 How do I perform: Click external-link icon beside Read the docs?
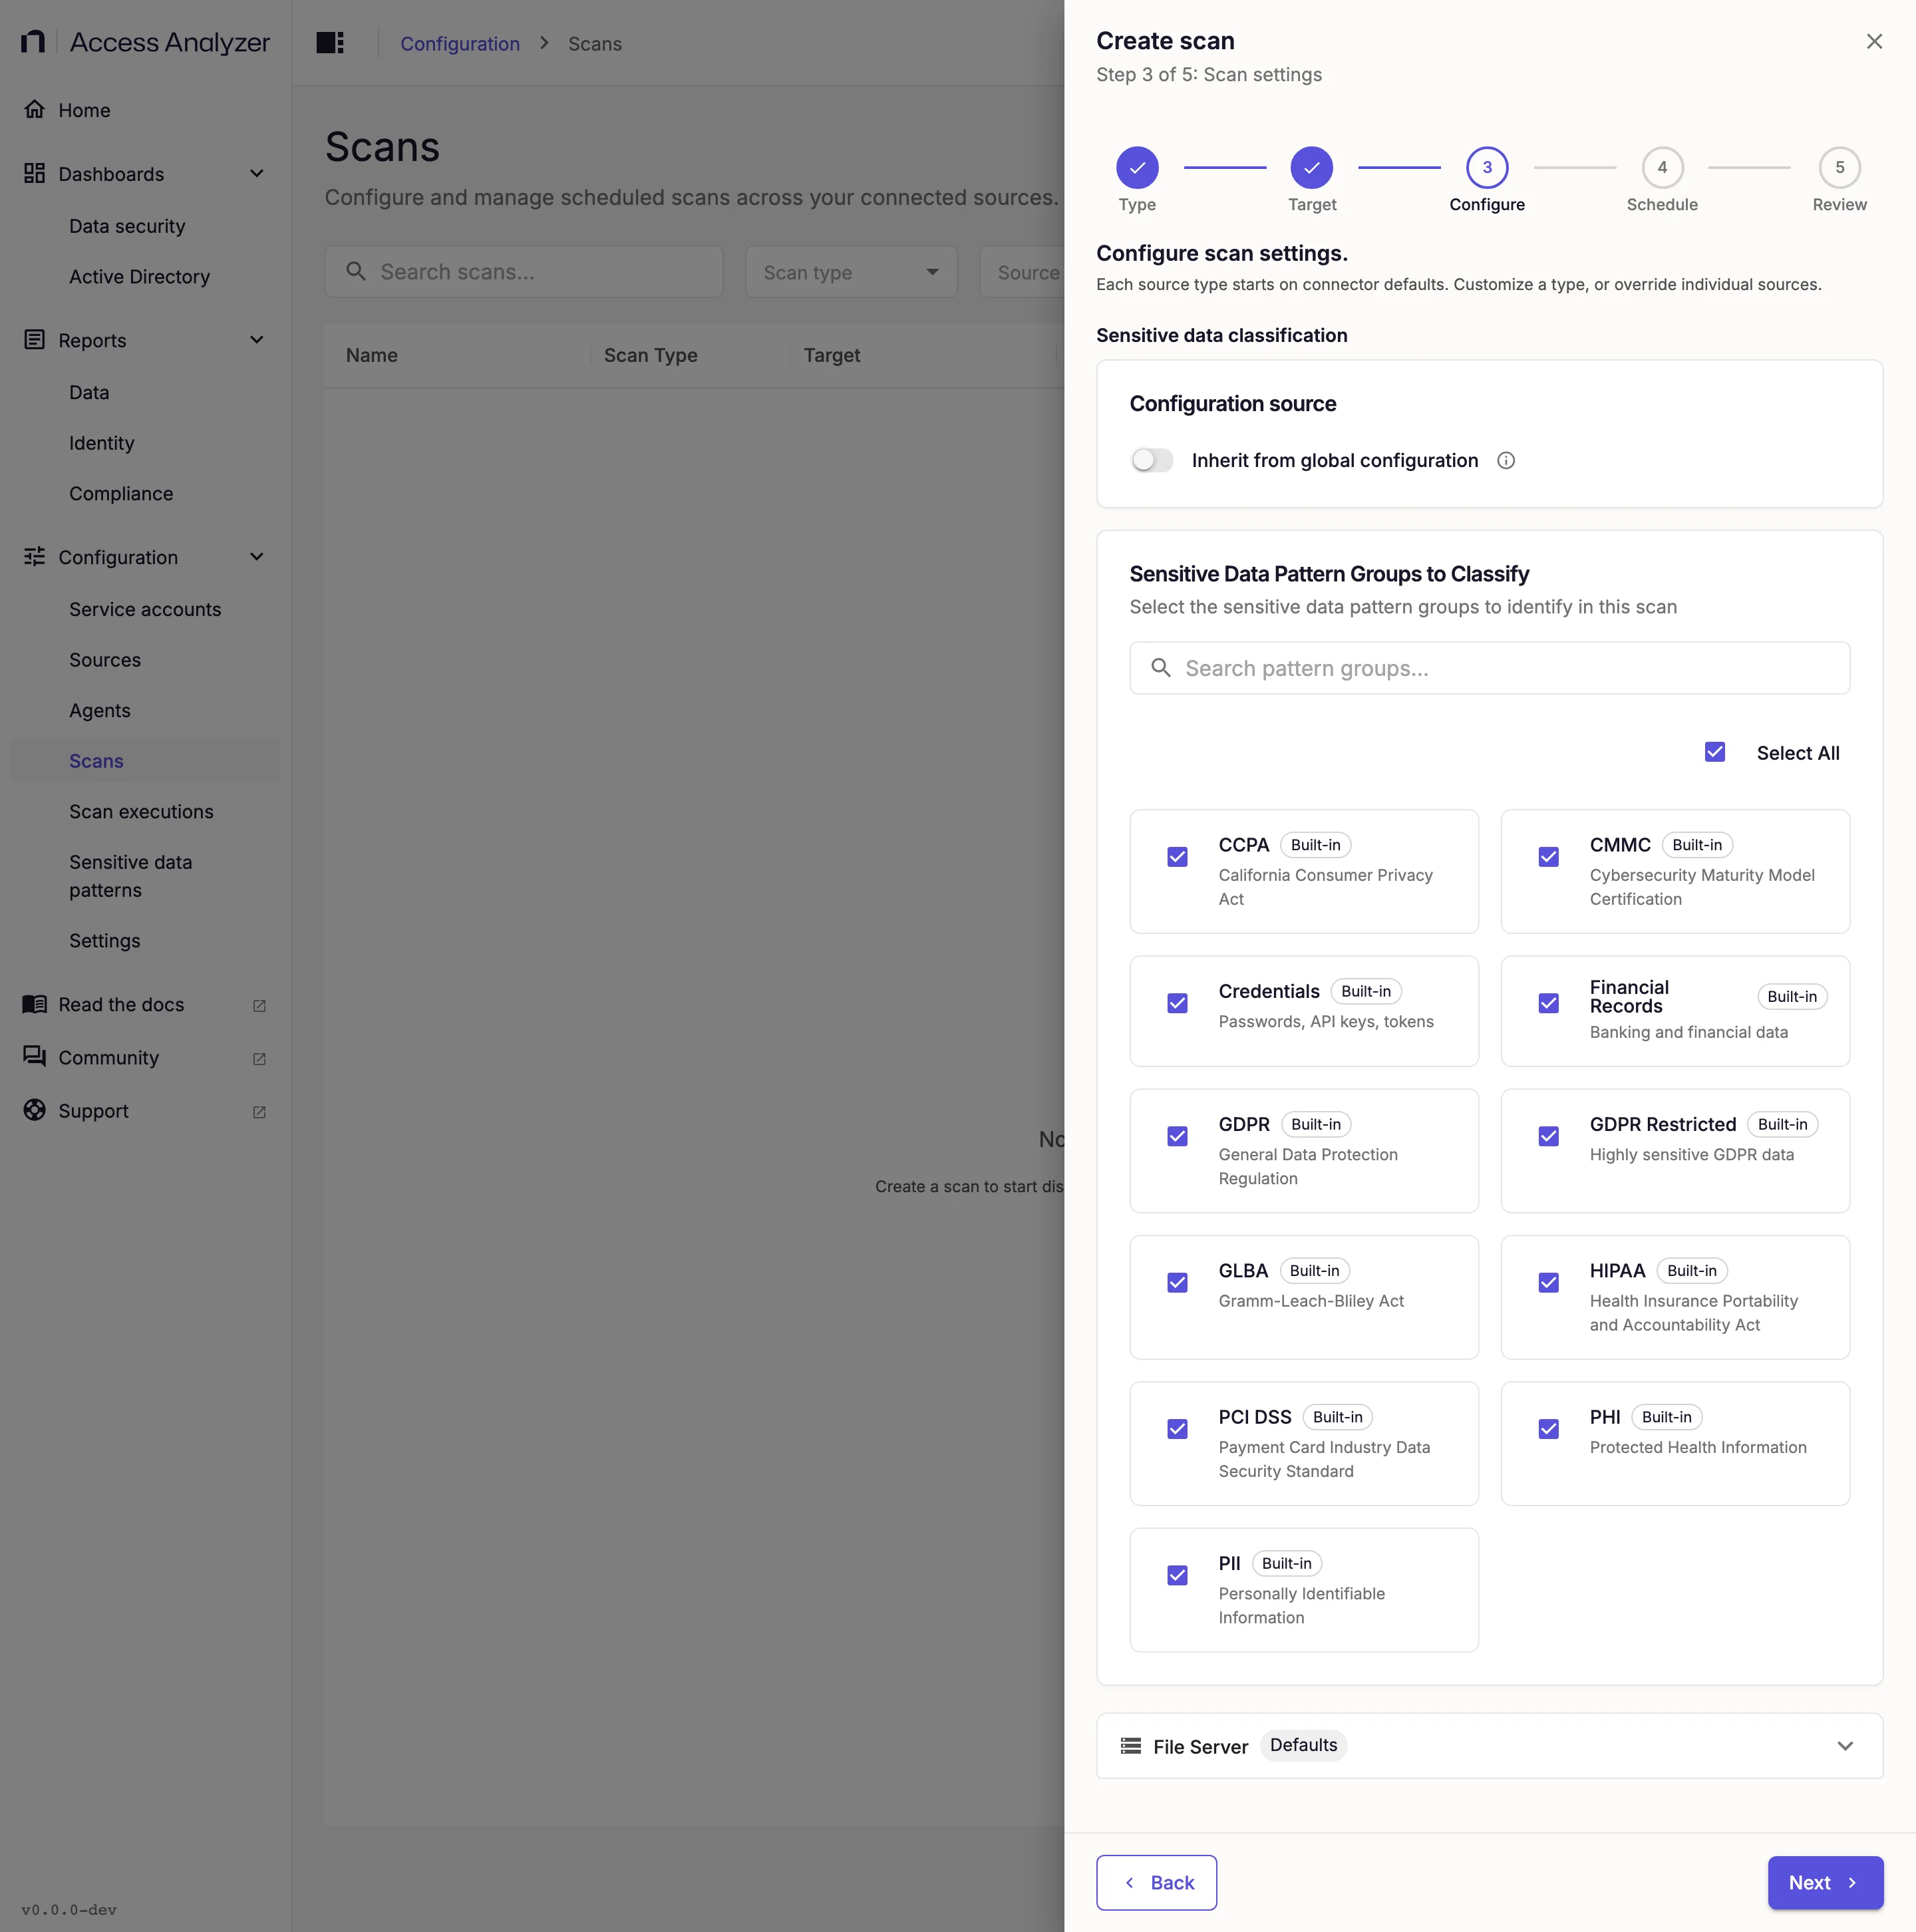pyautogui.click(x=259, y=1005)
